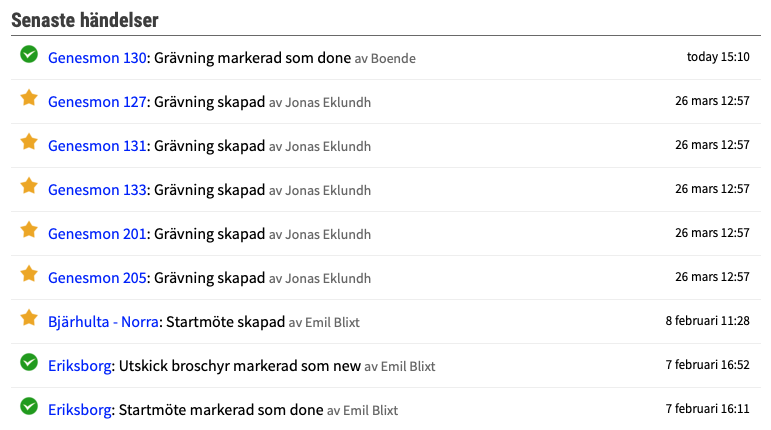Click the Senaste händelser heading
The height and width of the screenshot is (430, 771).
point(85,20)
